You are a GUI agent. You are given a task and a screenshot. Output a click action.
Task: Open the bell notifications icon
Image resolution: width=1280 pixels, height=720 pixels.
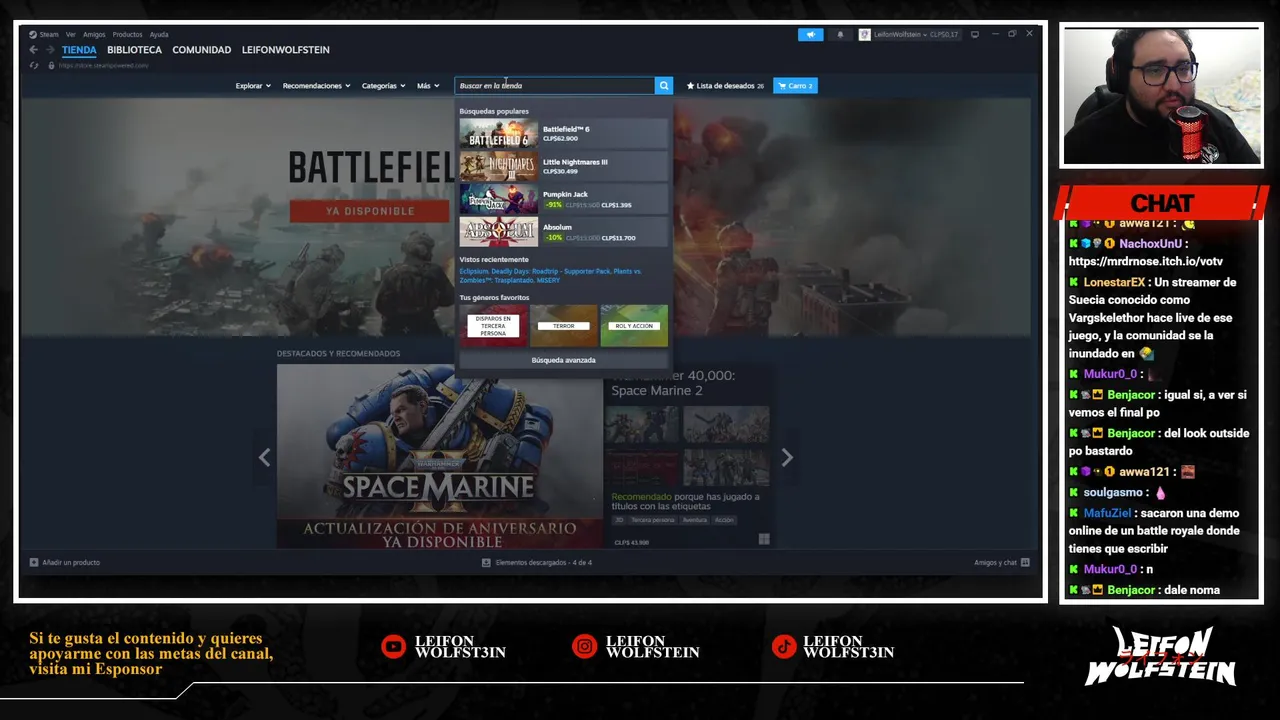pyautogui.click(x=840, y=34)
